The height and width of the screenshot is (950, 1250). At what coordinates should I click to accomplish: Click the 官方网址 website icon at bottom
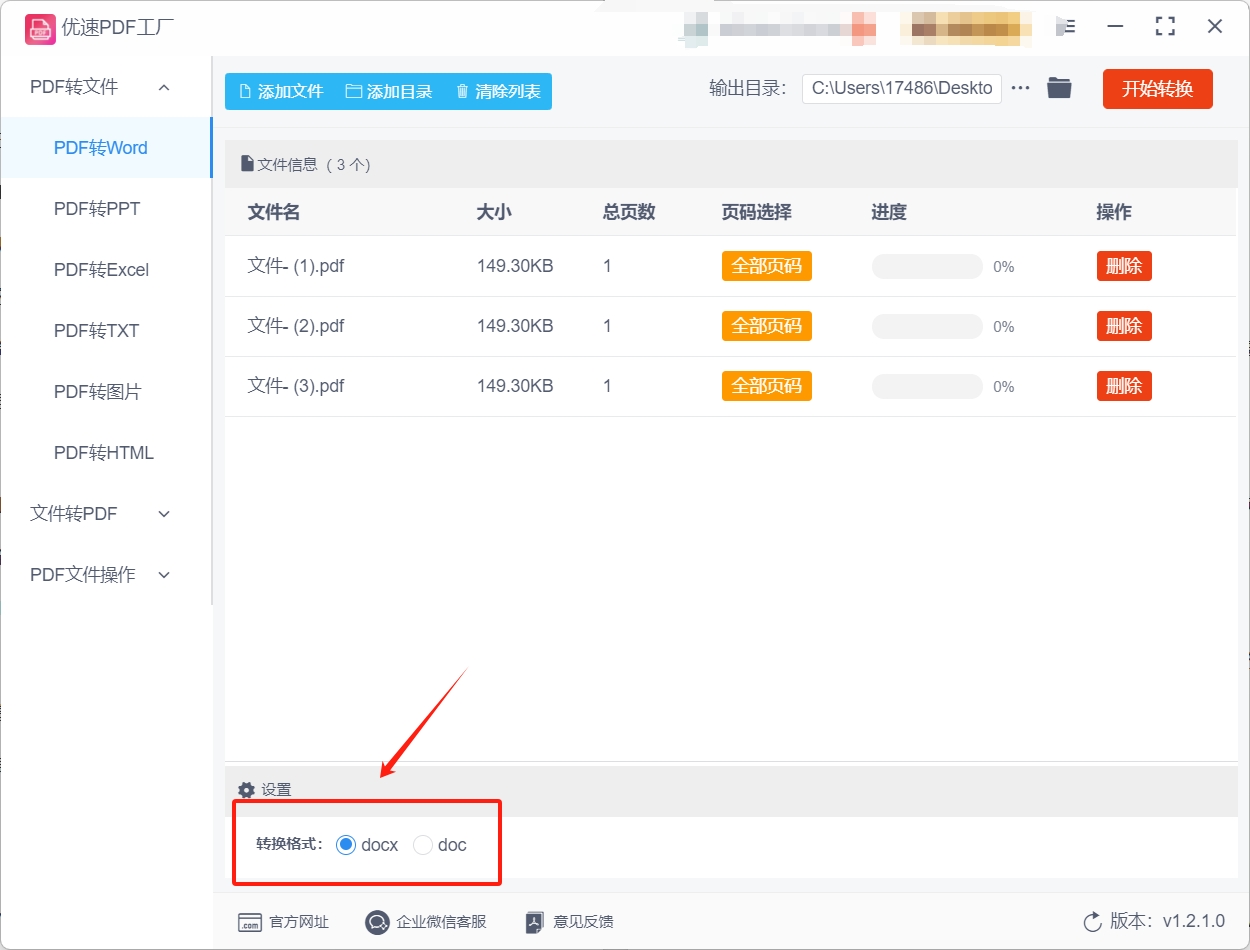point(248,922)
